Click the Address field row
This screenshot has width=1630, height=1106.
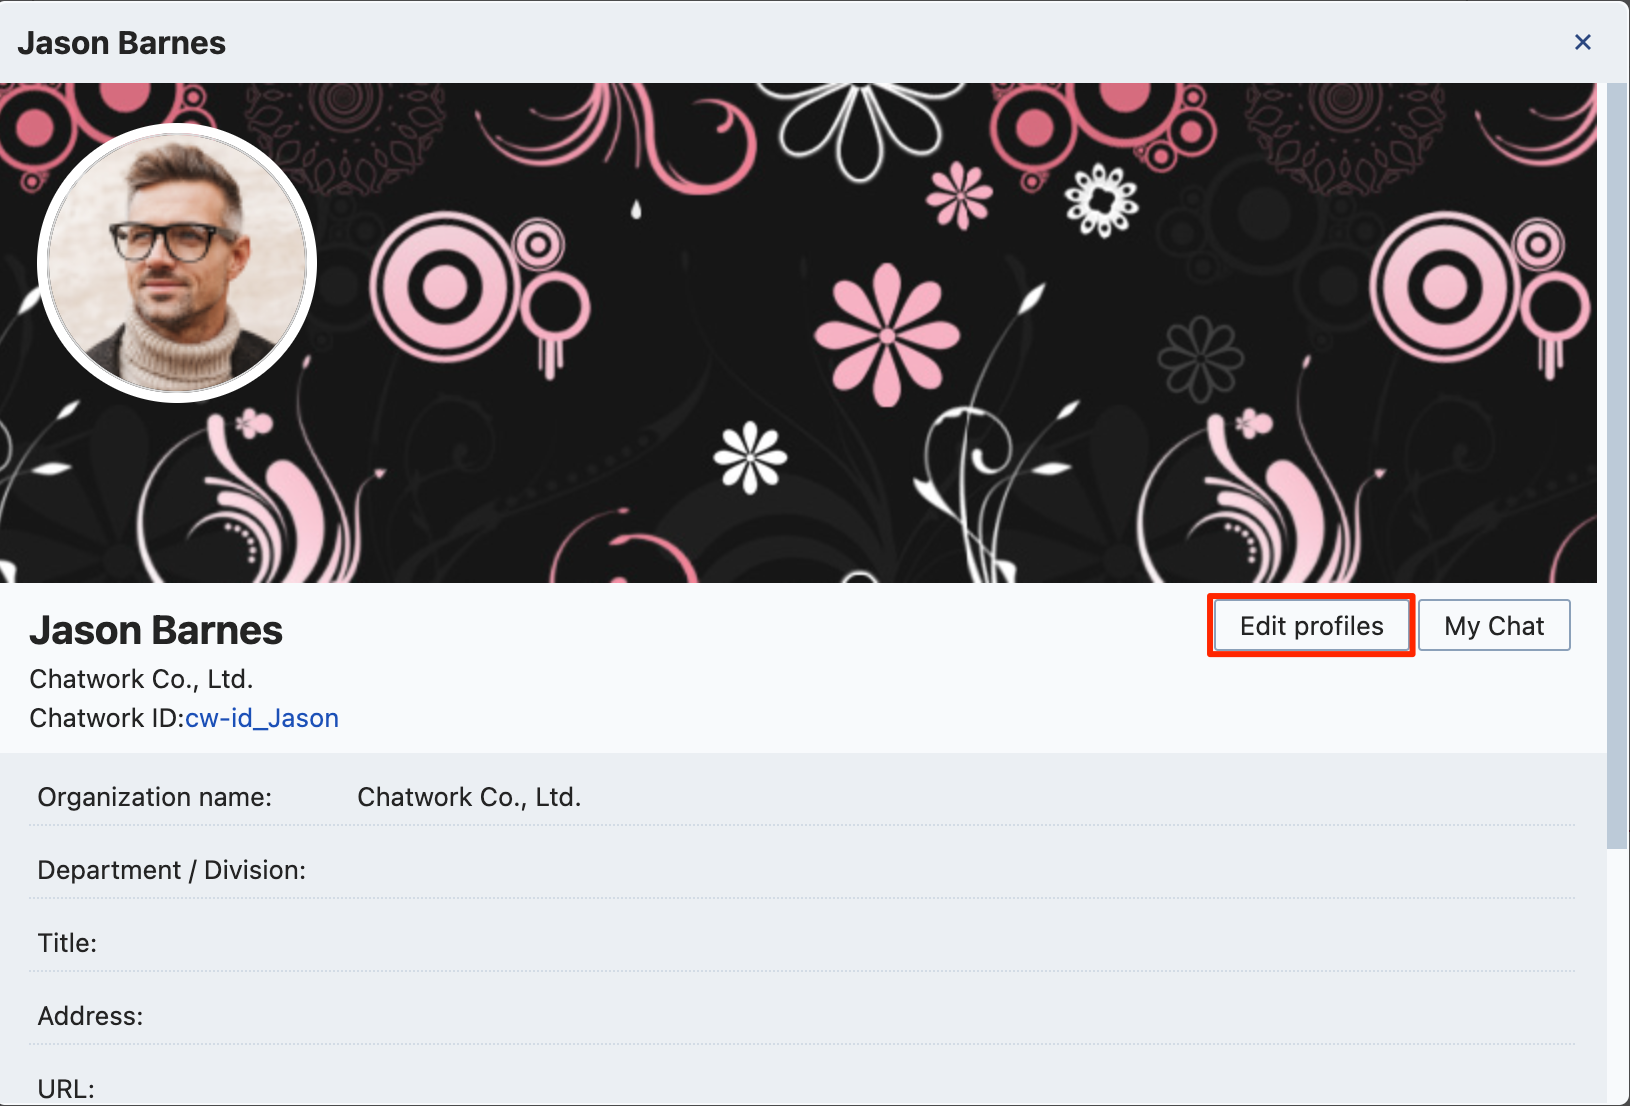coord(90,1016)
